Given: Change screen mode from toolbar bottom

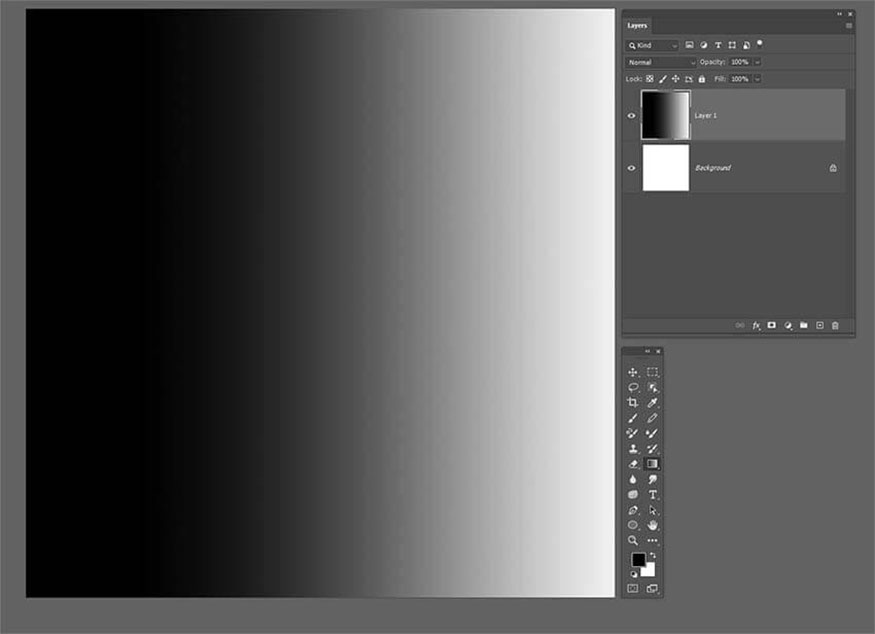Looking at the screenshot, I should click(x=652, y=588).
